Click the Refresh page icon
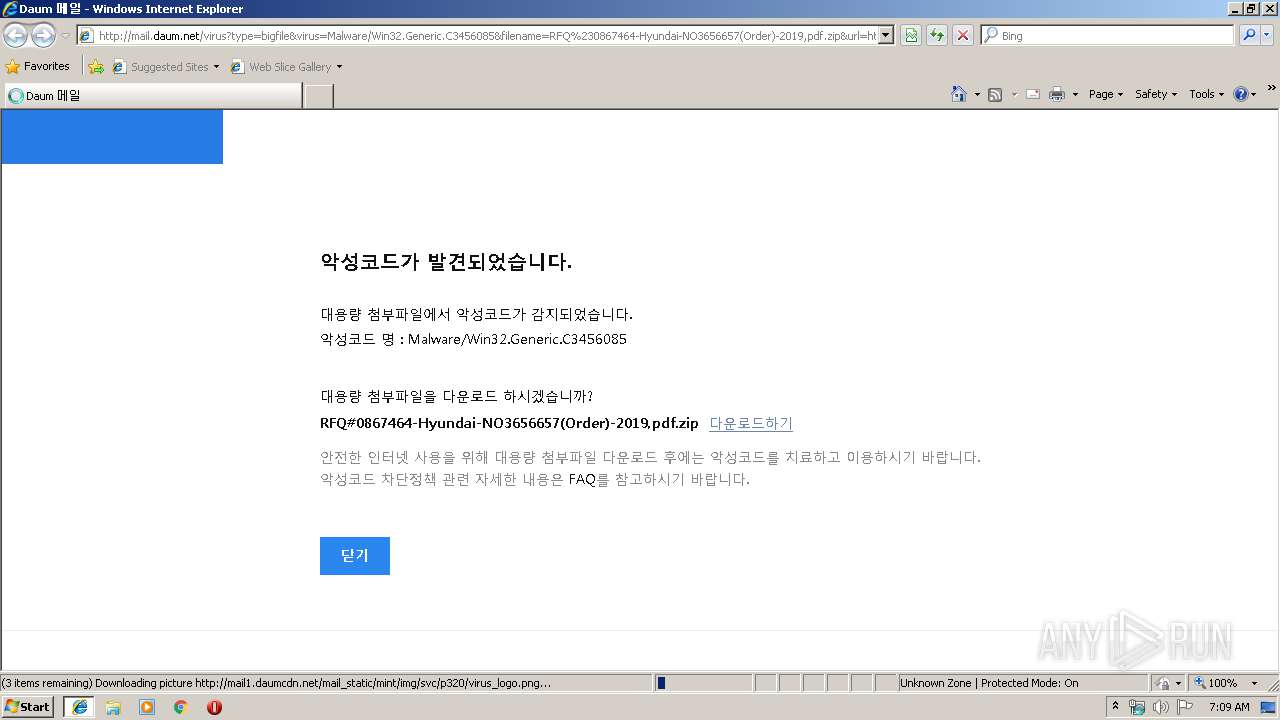 tap(937, 36)
